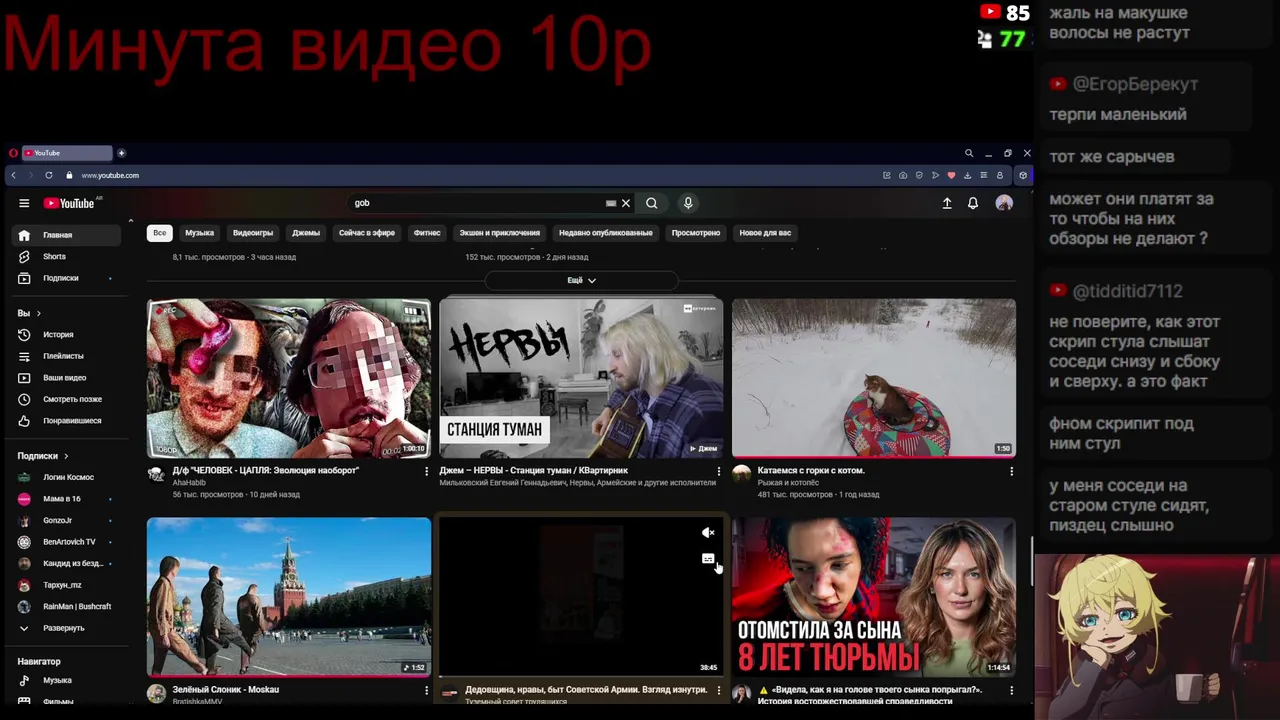
Task: Open GonzoJr channel subscription
Action: 68,520
